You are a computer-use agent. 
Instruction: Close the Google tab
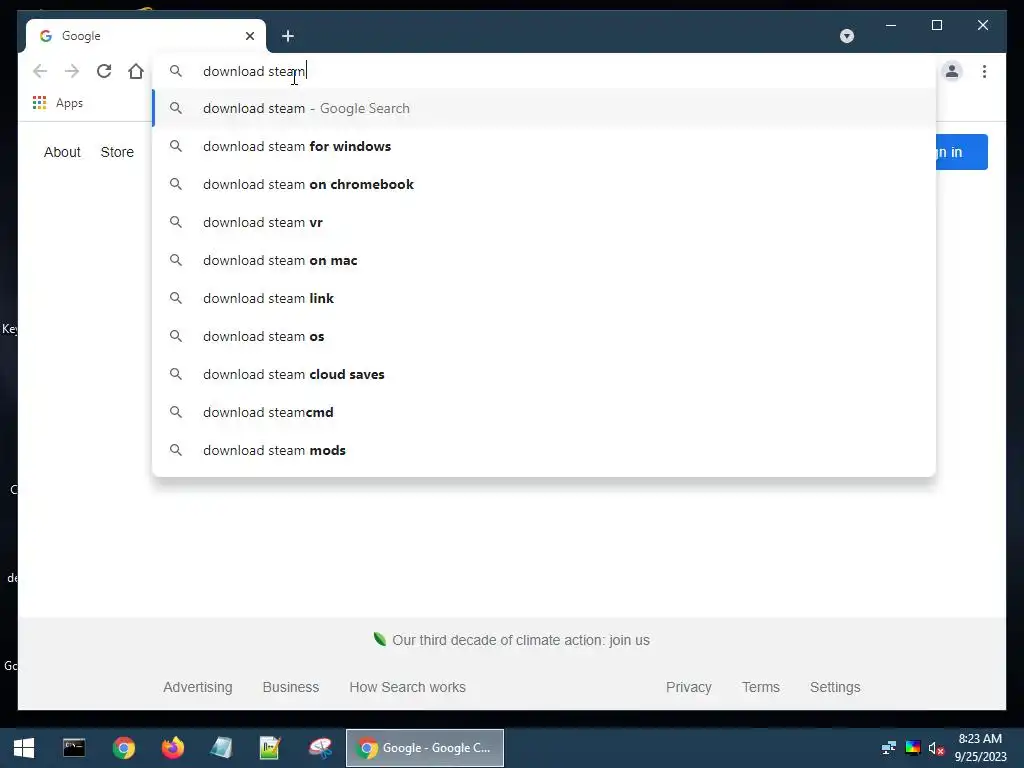click(249, 36)
